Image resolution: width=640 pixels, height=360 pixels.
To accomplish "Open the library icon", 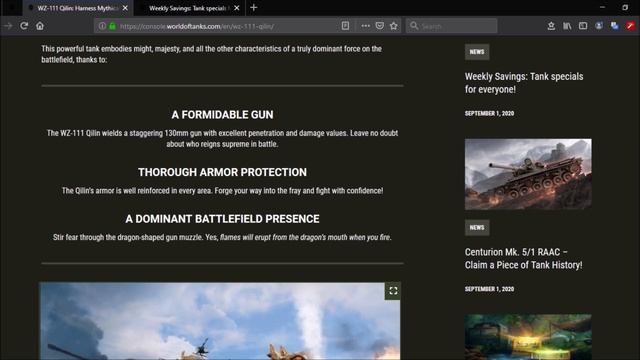I will [x=567, y=26].
